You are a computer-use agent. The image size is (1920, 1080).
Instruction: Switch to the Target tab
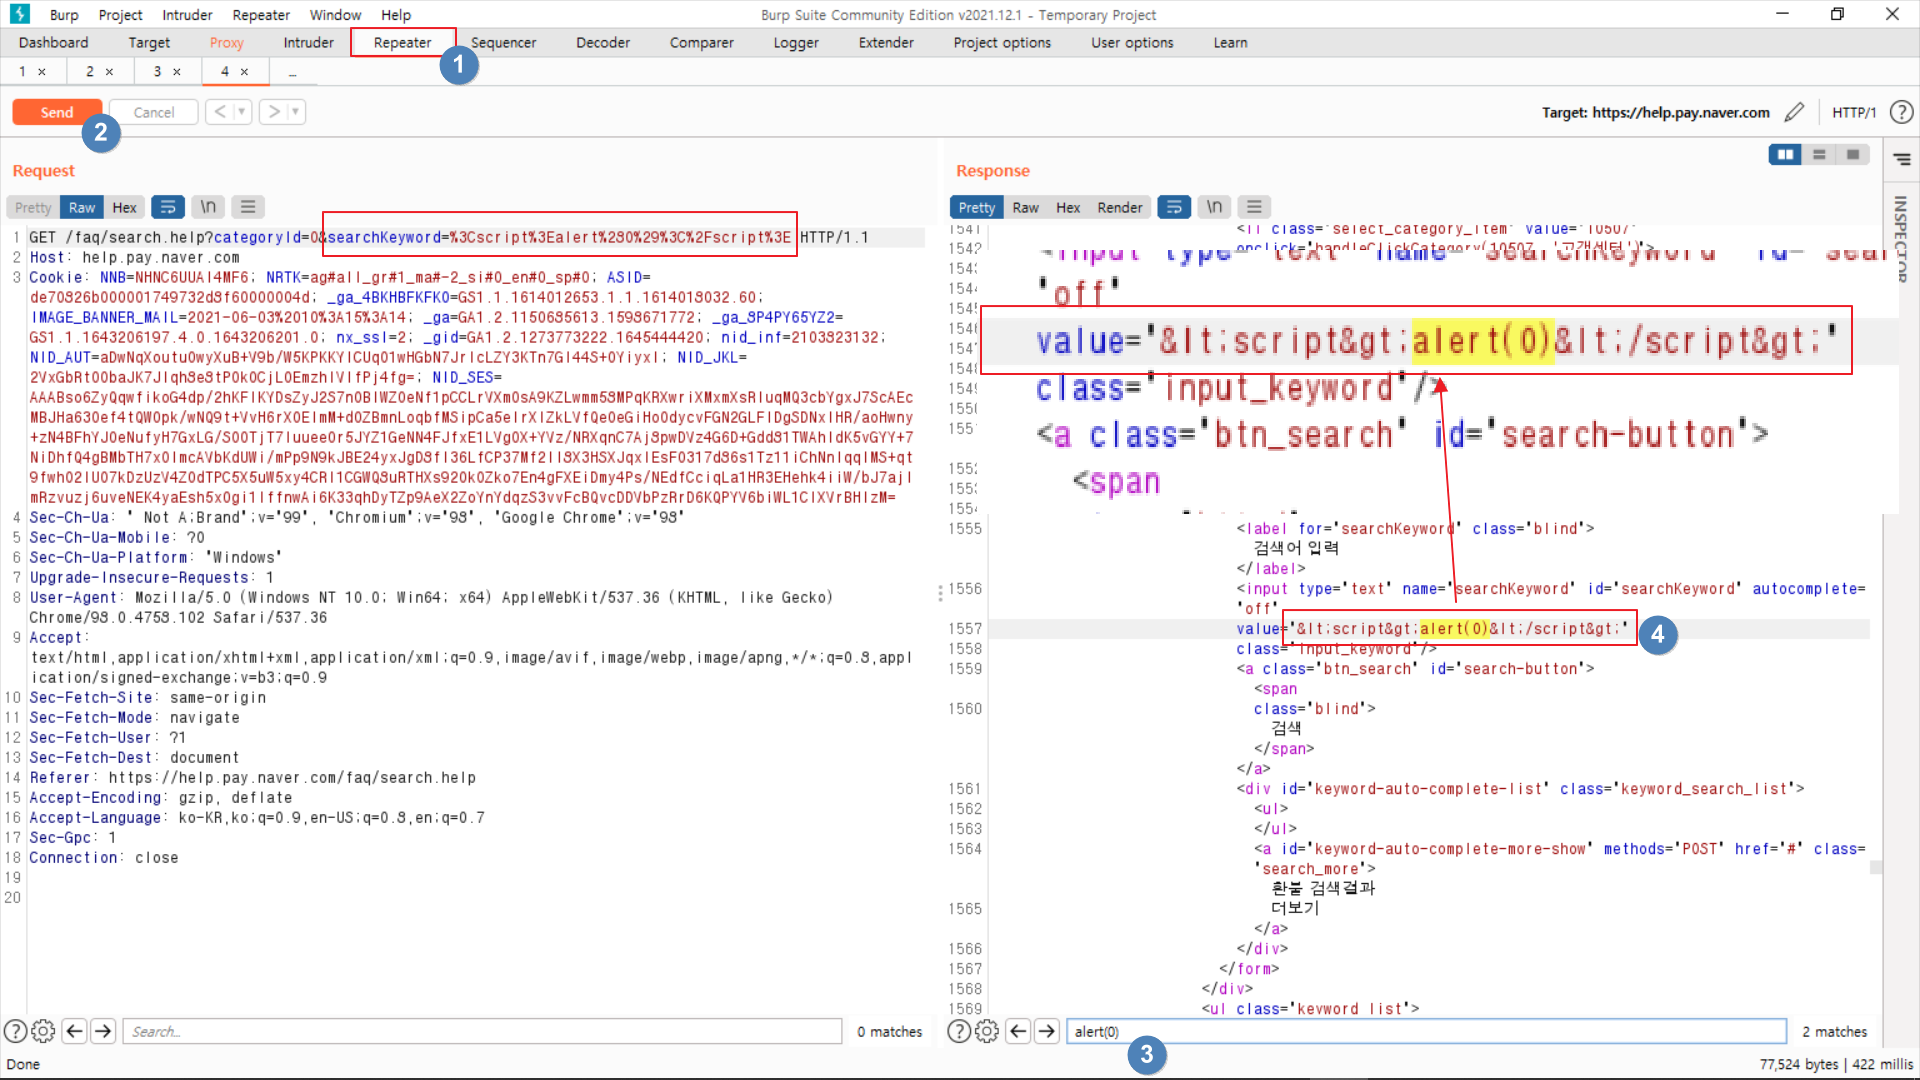point(149,42)
